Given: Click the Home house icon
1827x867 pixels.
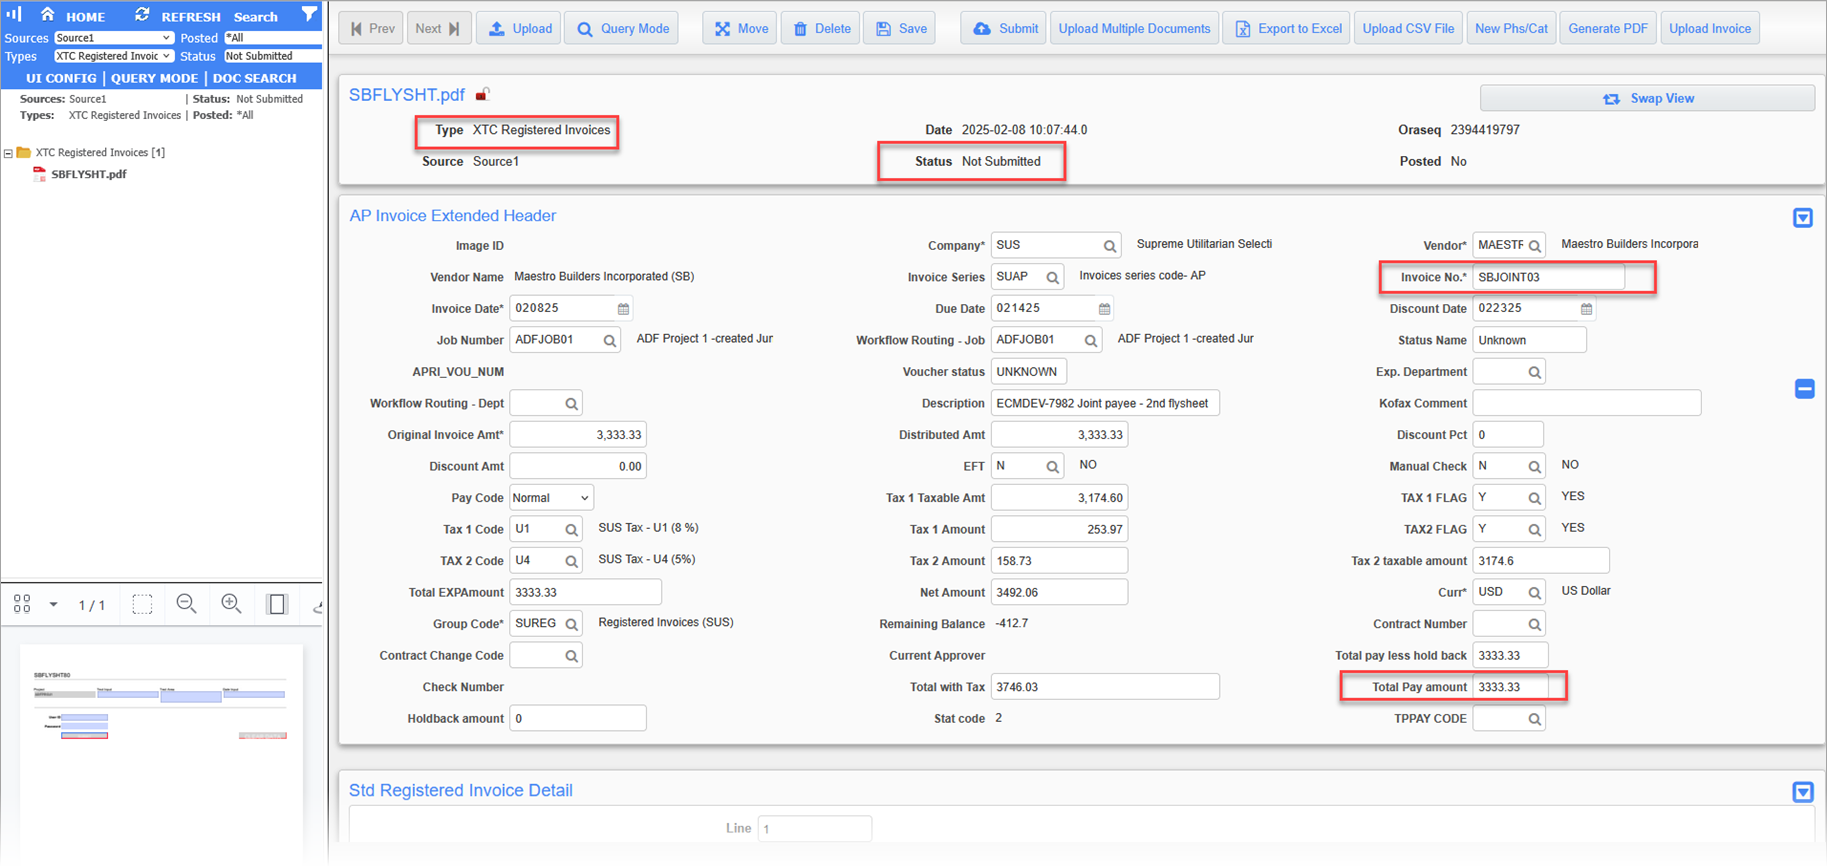Looking at the screenshot, I should (x=47, y=15).
